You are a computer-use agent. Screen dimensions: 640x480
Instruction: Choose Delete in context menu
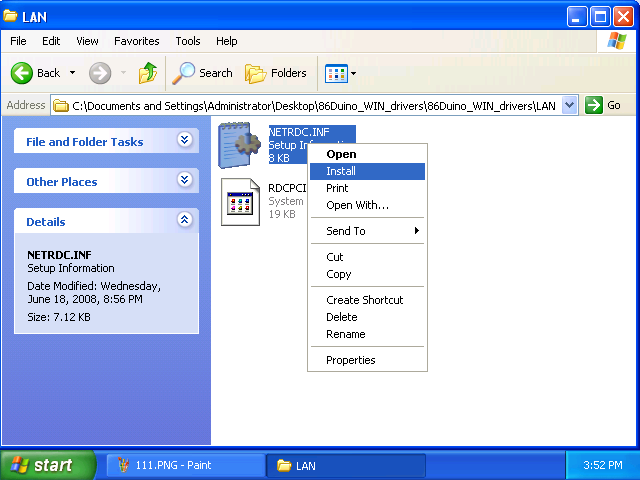pos(367,317)
